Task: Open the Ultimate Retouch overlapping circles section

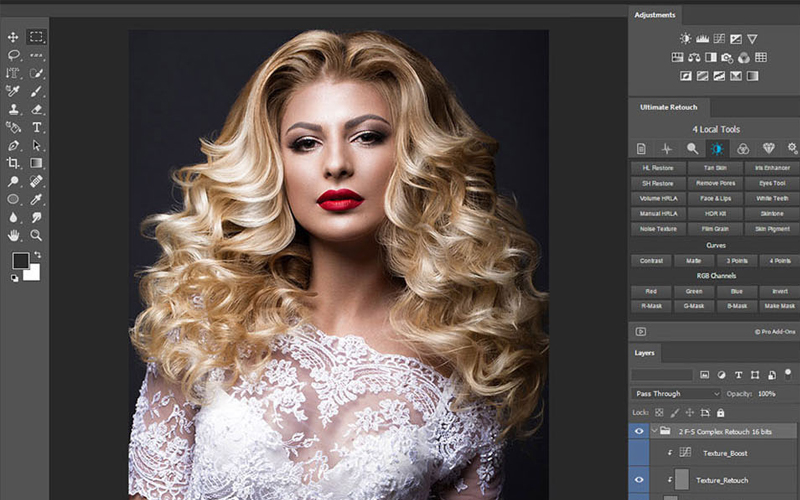Action: (x=743, y=148)
